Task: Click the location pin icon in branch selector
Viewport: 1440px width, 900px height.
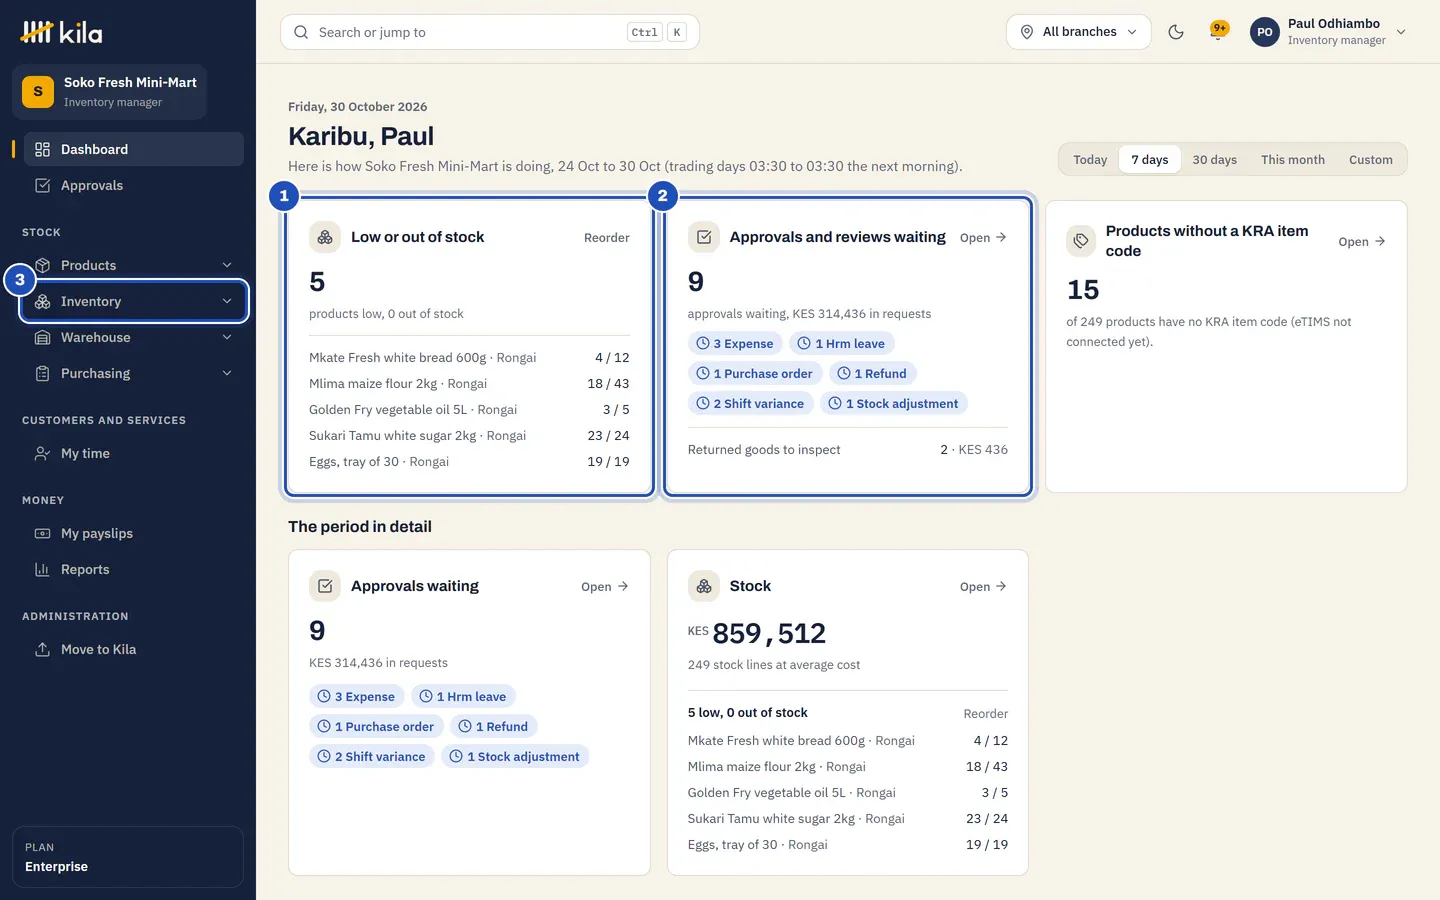Action: click(x=1027, y=32)
